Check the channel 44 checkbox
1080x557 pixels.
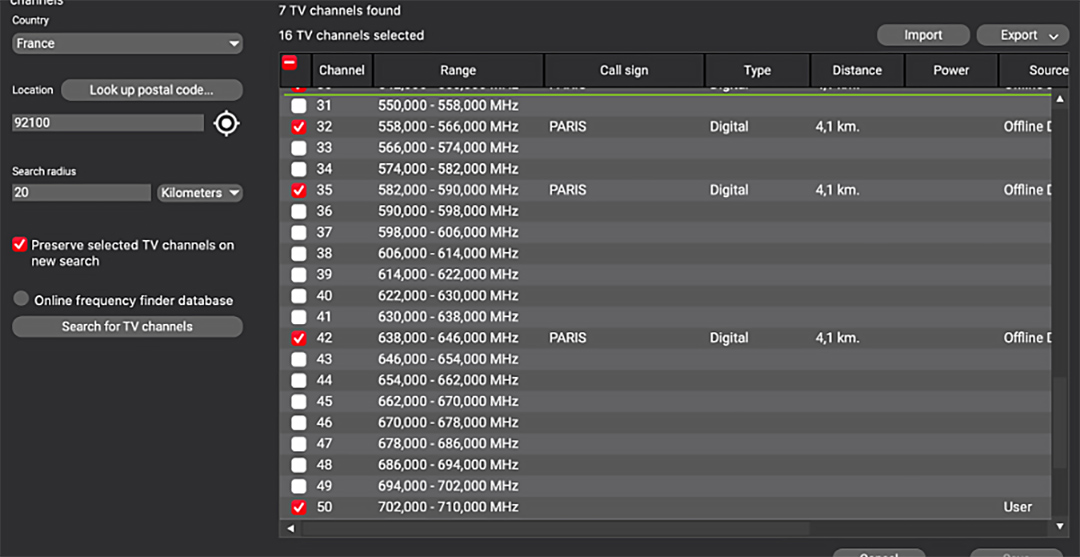(298, 381)
